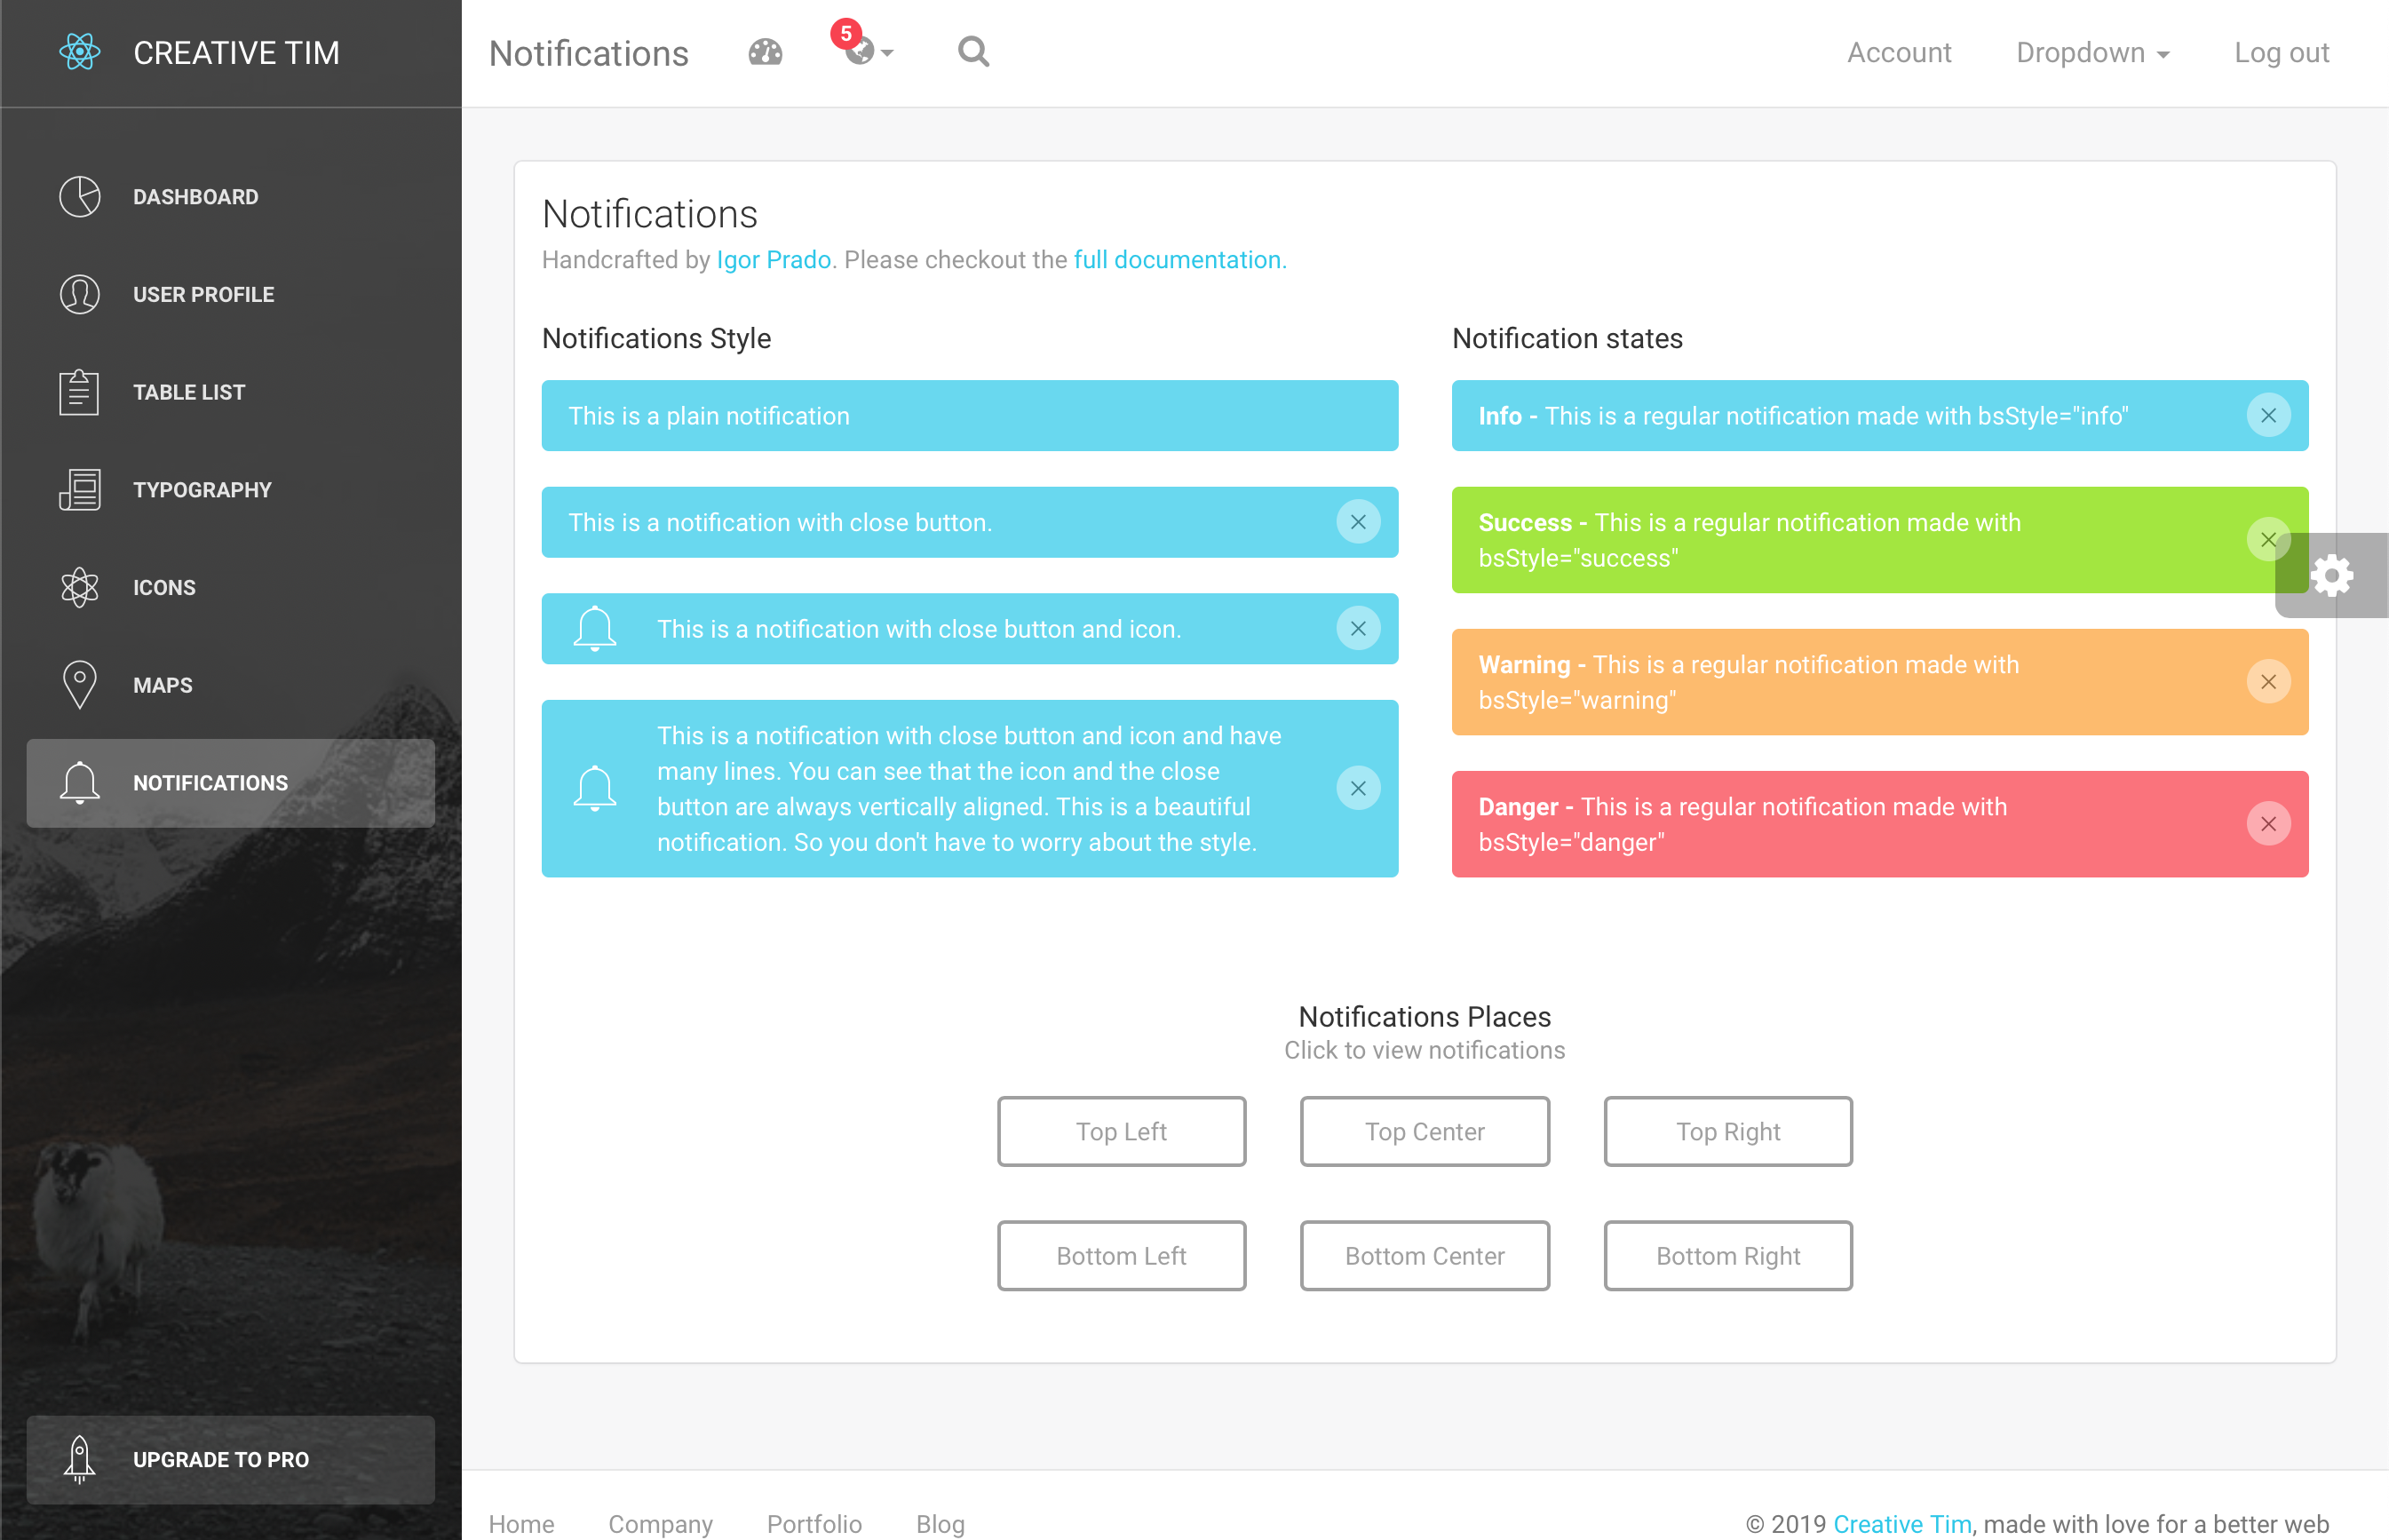This screenshot has width=2389, height=1540.
Task: Click the Notifications sidebar icon
Action: 80,781
